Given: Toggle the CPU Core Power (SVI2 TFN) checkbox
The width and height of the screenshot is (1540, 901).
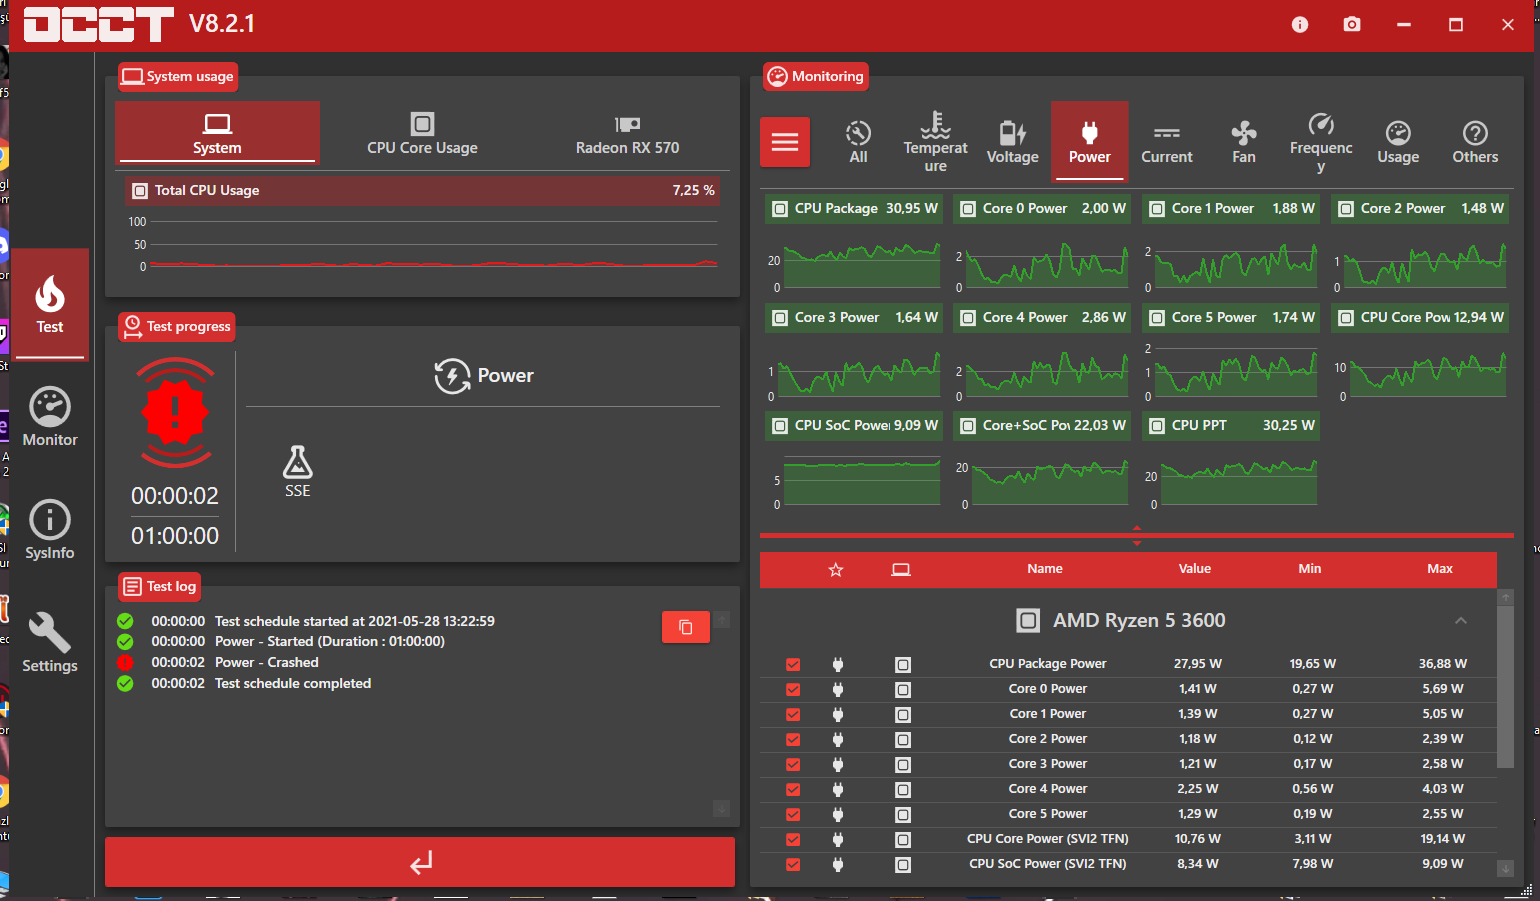Looking at the screenshot, I should click(793, 840).
